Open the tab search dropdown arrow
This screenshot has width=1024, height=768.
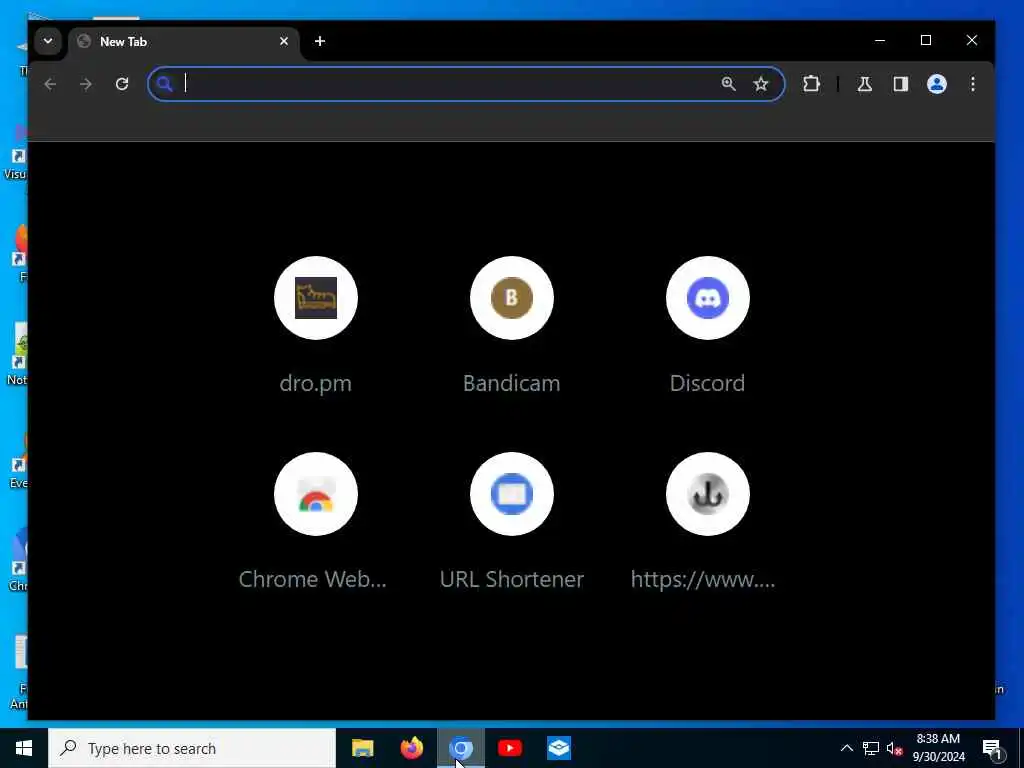pyautogui.click(x=48, y=41)
